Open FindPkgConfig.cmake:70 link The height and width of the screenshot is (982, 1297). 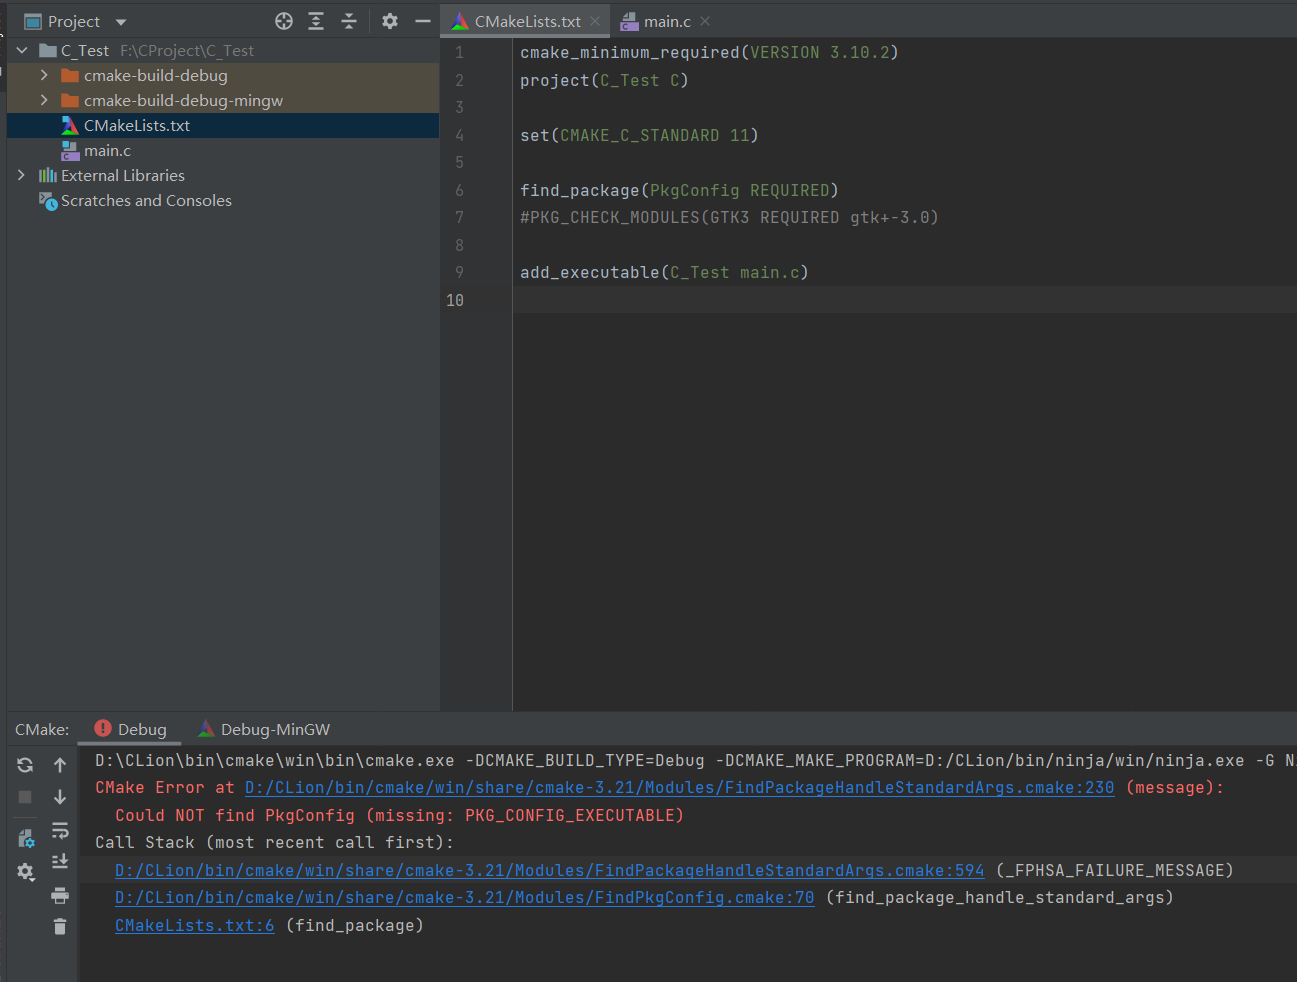pyautogui.click(x=464, y=898)
